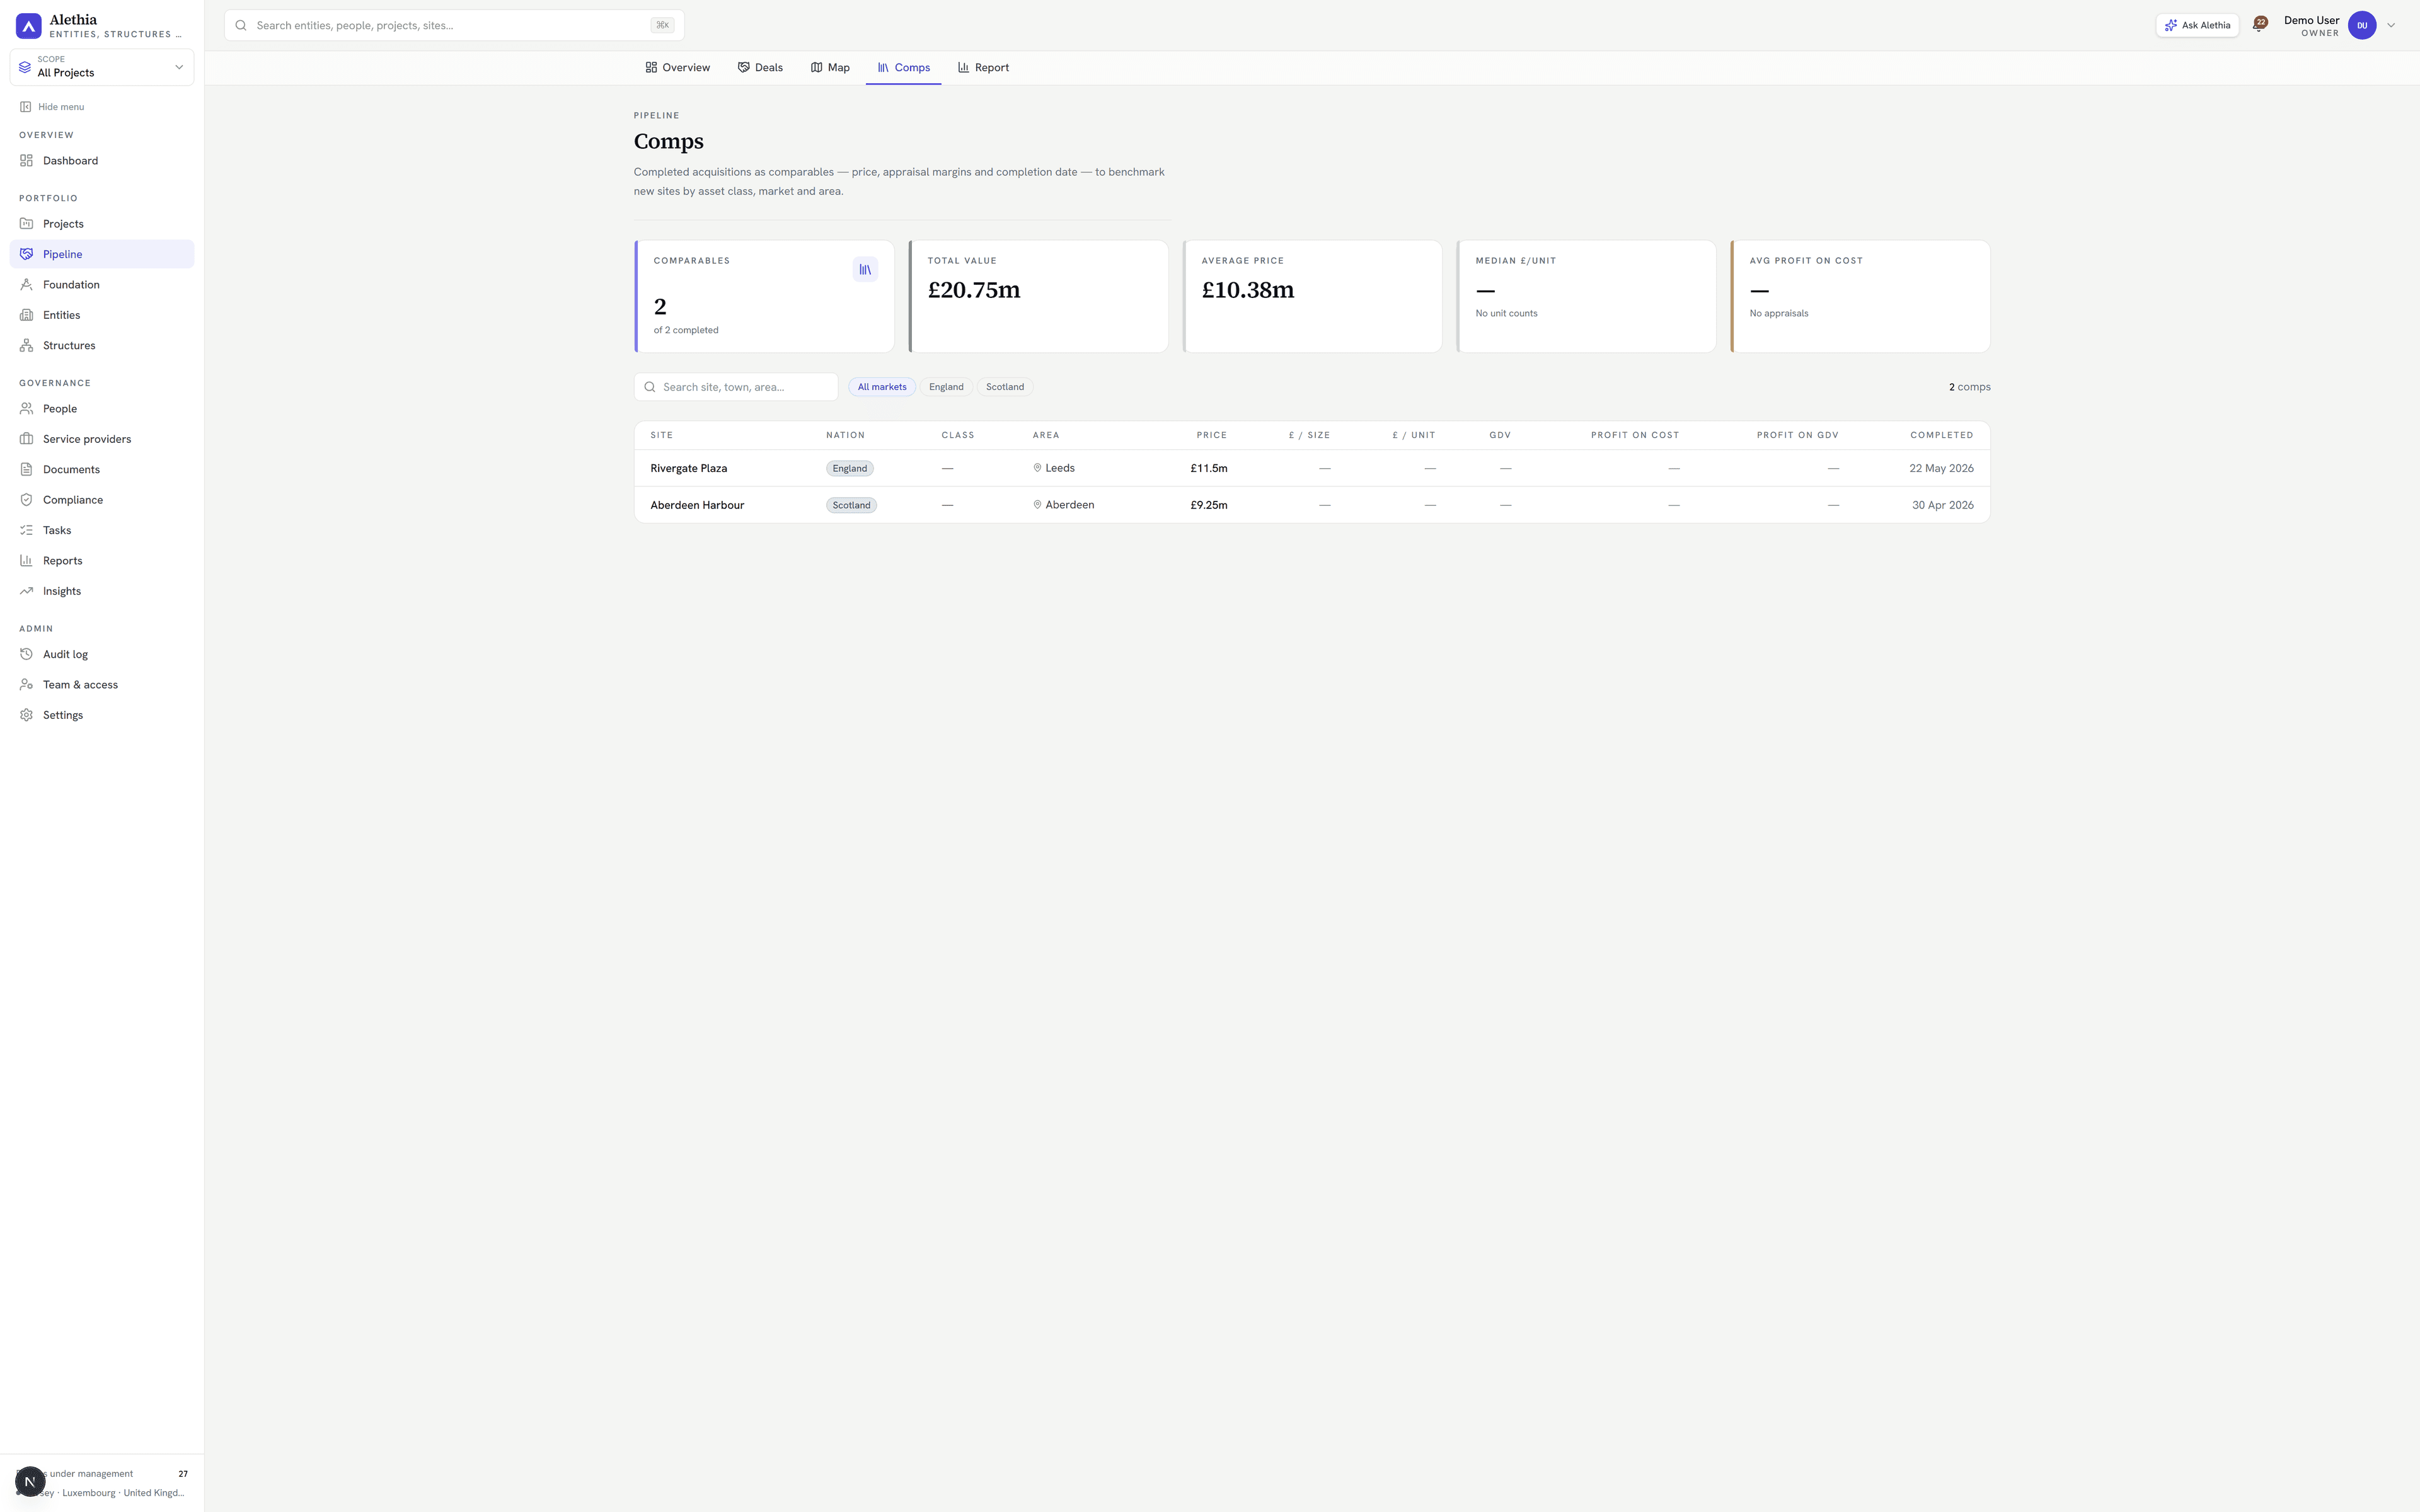Screen dimensions: 2420x1512
Task: Switch to the Map tab
Action: click(x=830, y=68)
